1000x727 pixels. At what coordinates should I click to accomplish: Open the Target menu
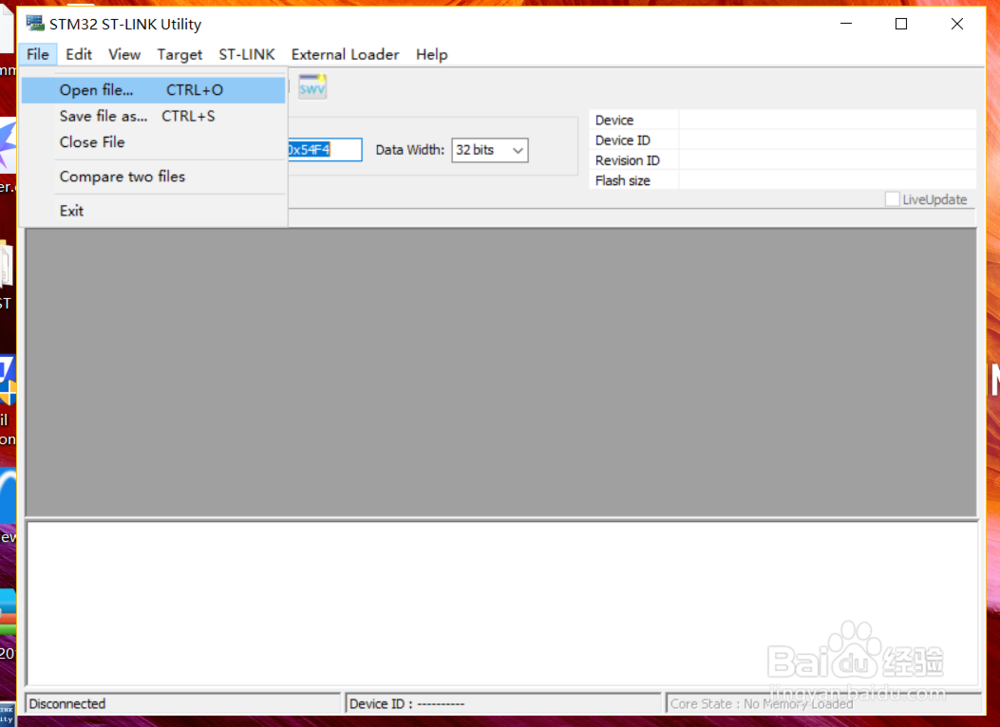point(180,54)
